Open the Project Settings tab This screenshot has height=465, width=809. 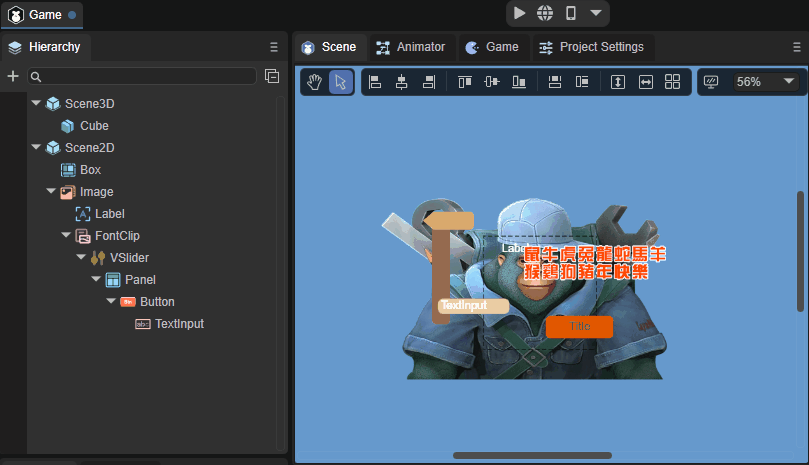[x=594, y=47]
